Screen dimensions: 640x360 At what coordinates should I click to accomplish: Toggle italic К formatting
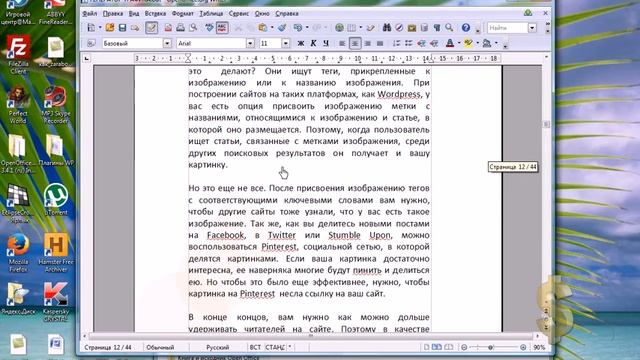click(x=313, y=43)
